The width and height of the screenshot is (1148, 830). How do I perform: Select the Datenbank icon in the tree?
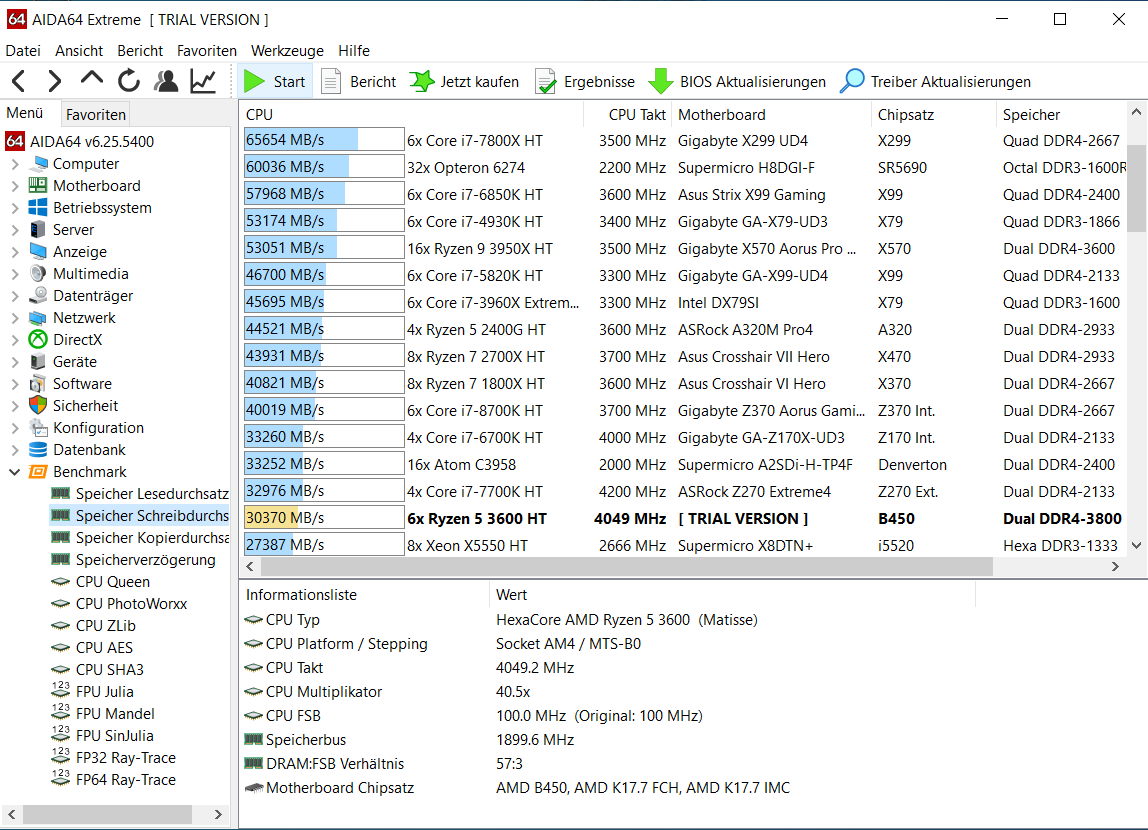38,449
